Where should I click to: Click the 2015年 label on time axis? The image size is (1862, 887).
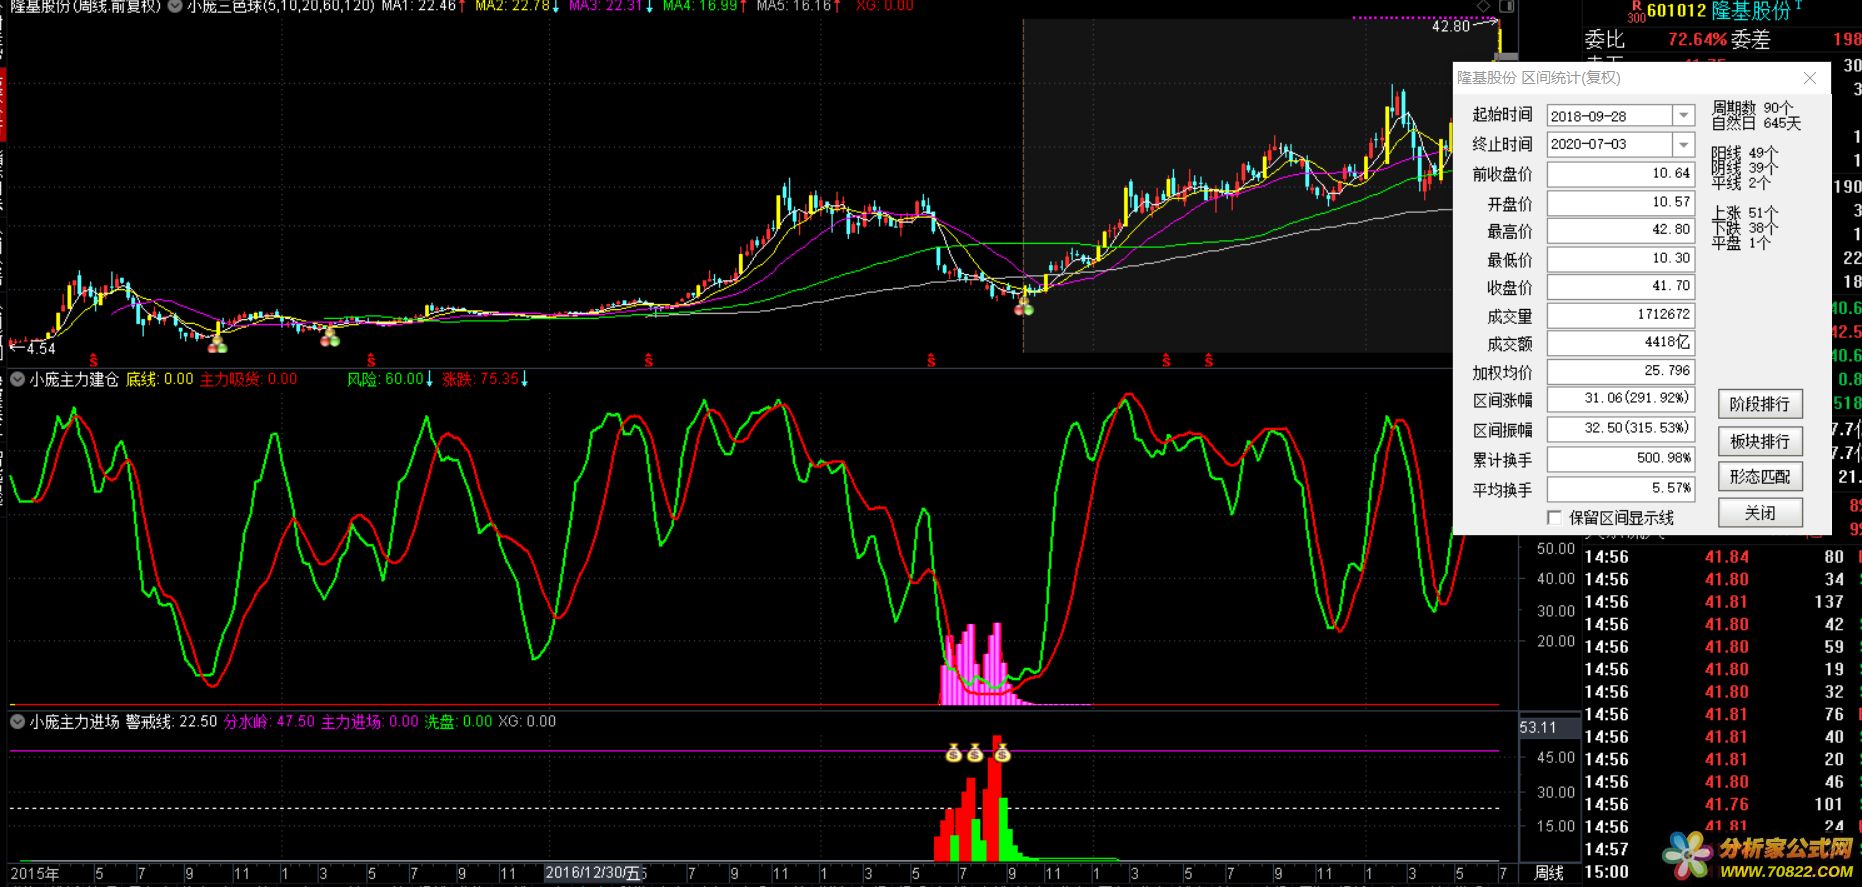tap(35, 873)
